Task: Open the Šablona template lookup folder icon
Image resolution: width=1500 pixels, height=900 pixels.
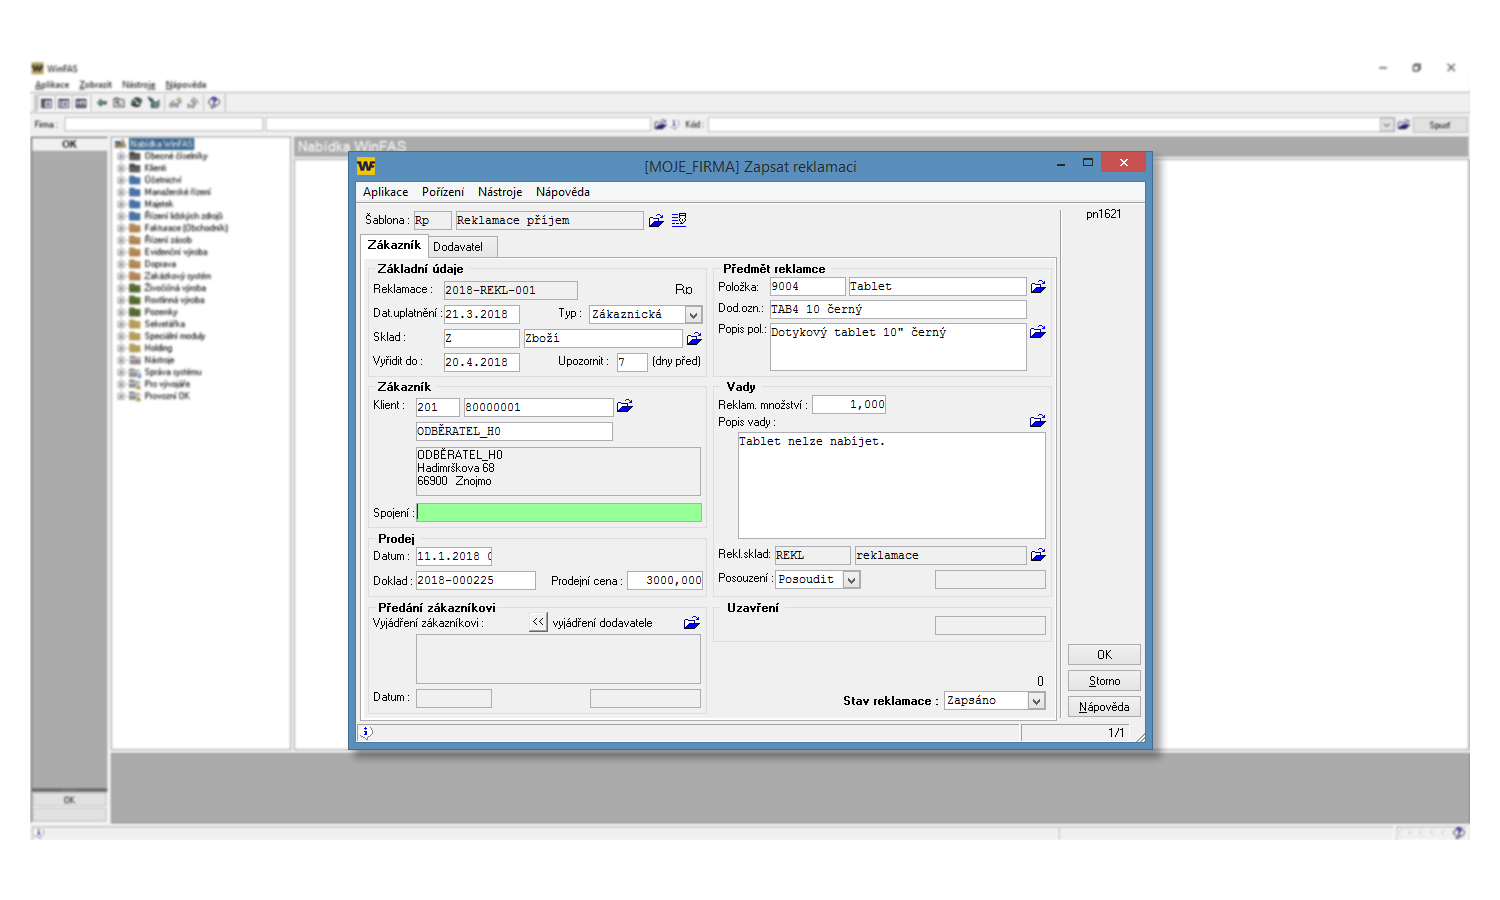Action: (656, 221)
